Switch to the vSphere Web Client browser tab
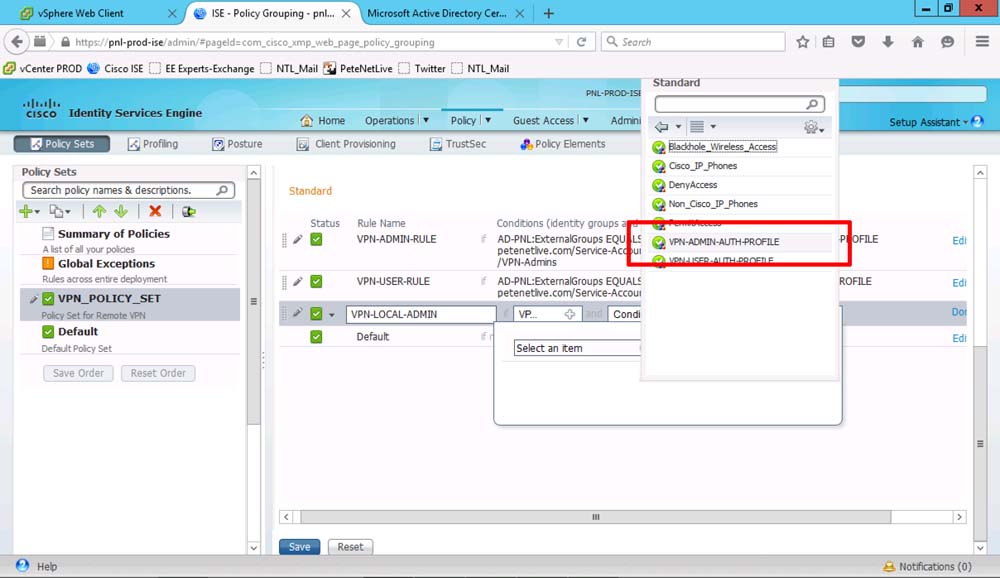Screen dimensions: 1000x578 [80, 13]
